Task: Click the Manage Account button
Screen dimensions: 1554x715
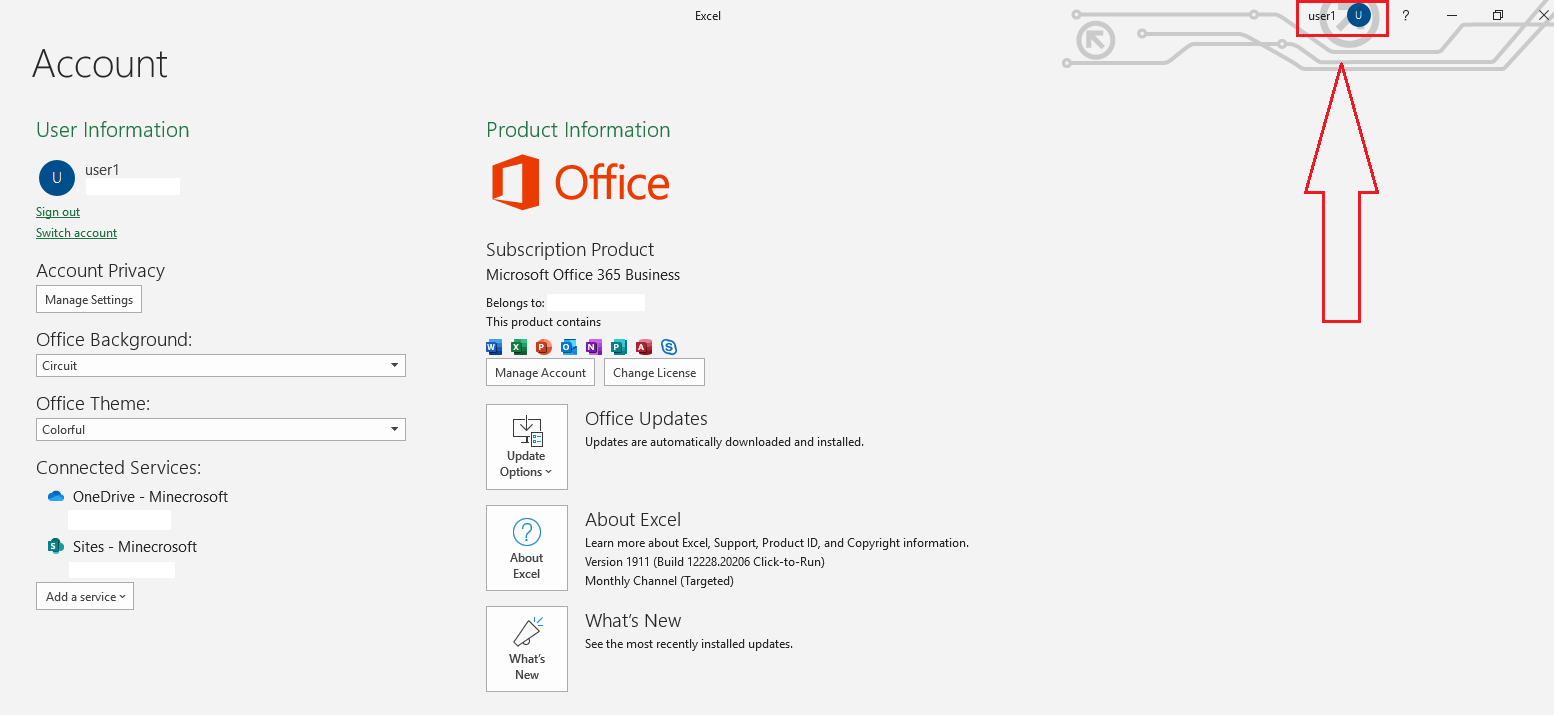Action: click(x=540, y=372)
